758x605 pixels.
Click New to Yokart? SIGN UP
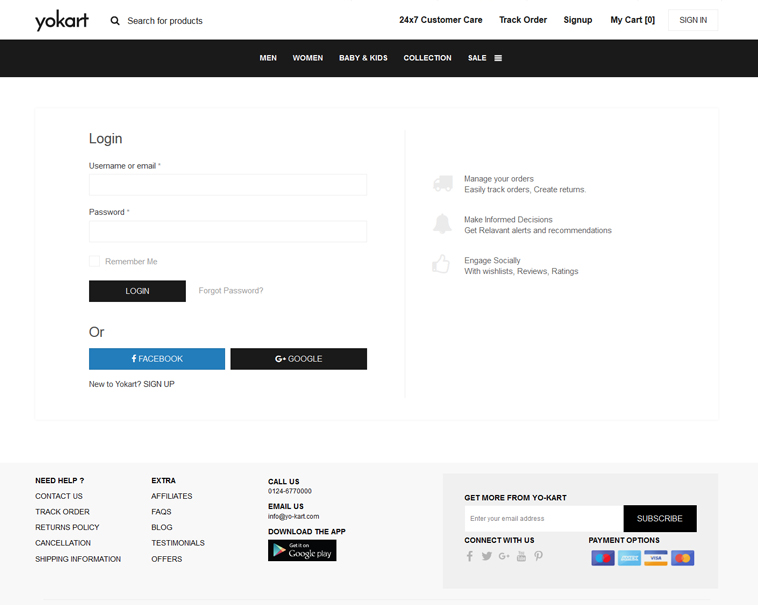click(131, 384)
